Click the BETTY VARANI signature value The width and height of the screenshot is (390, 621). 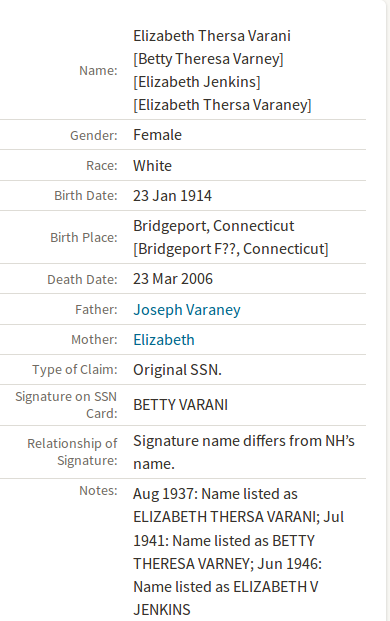(181, 405)
